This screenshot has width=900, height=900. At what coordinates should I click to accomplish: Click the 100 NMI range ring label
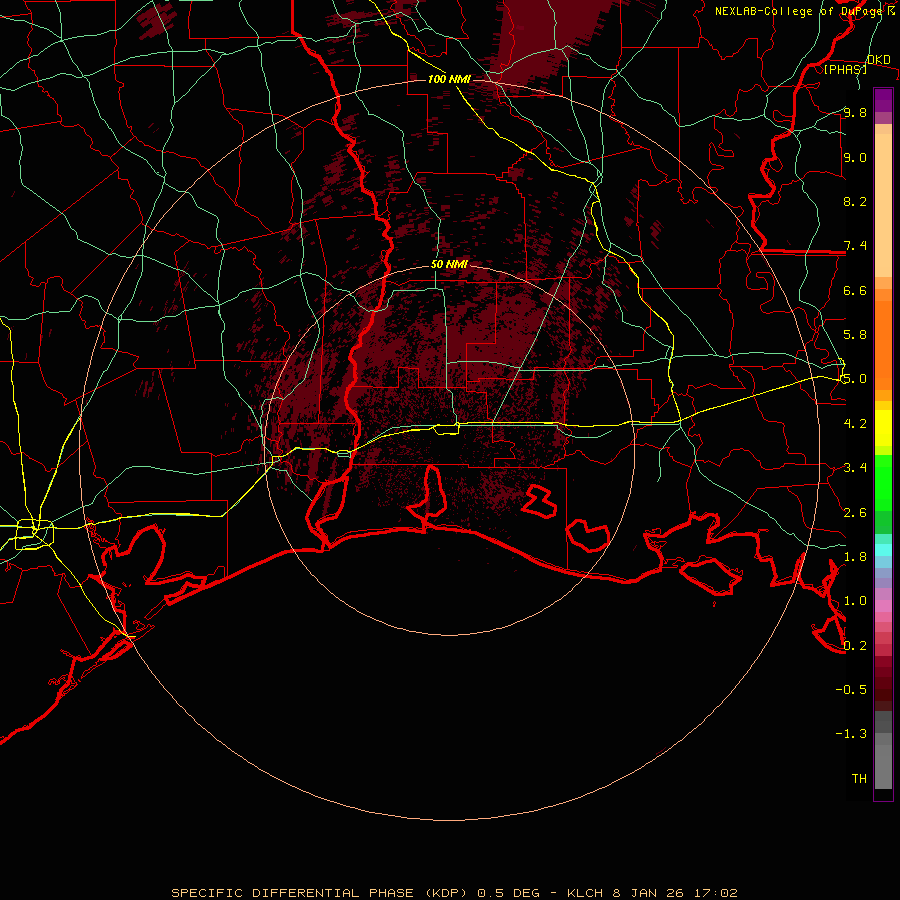pos(449,79)
